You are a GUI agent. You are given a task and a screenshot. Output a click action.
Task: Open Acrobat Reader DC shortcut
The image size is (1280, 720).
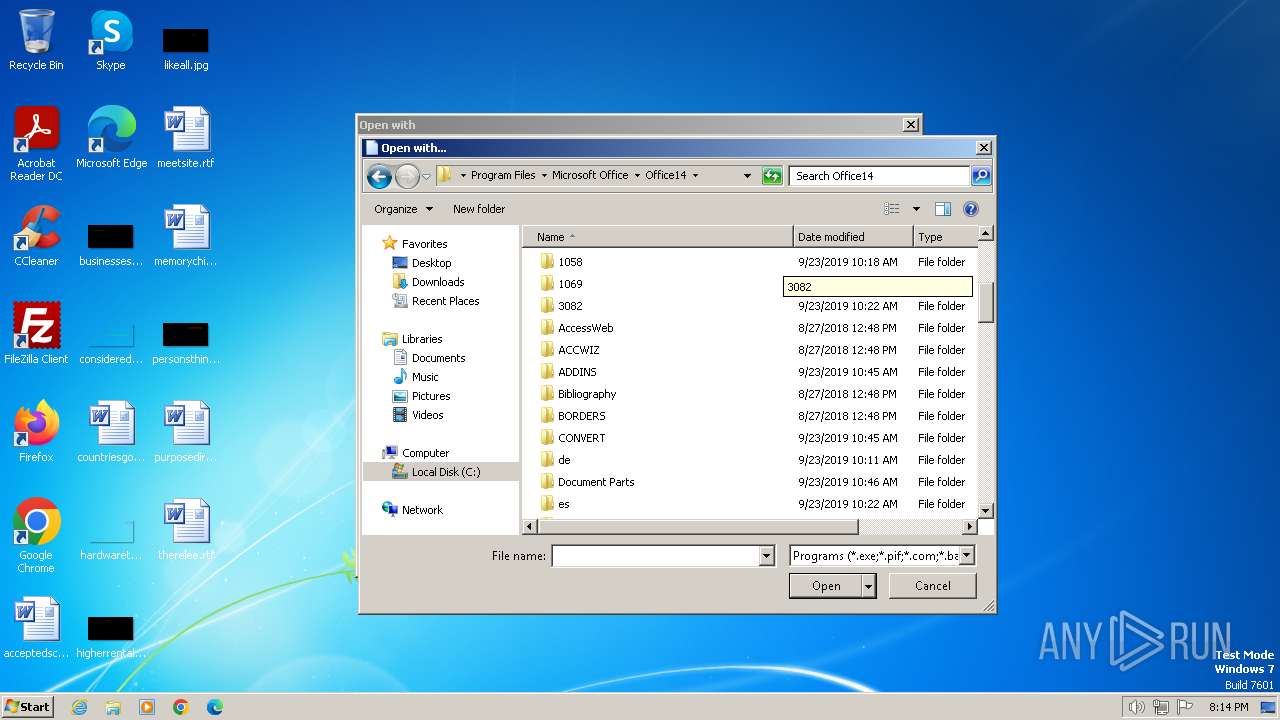[36, 145]
